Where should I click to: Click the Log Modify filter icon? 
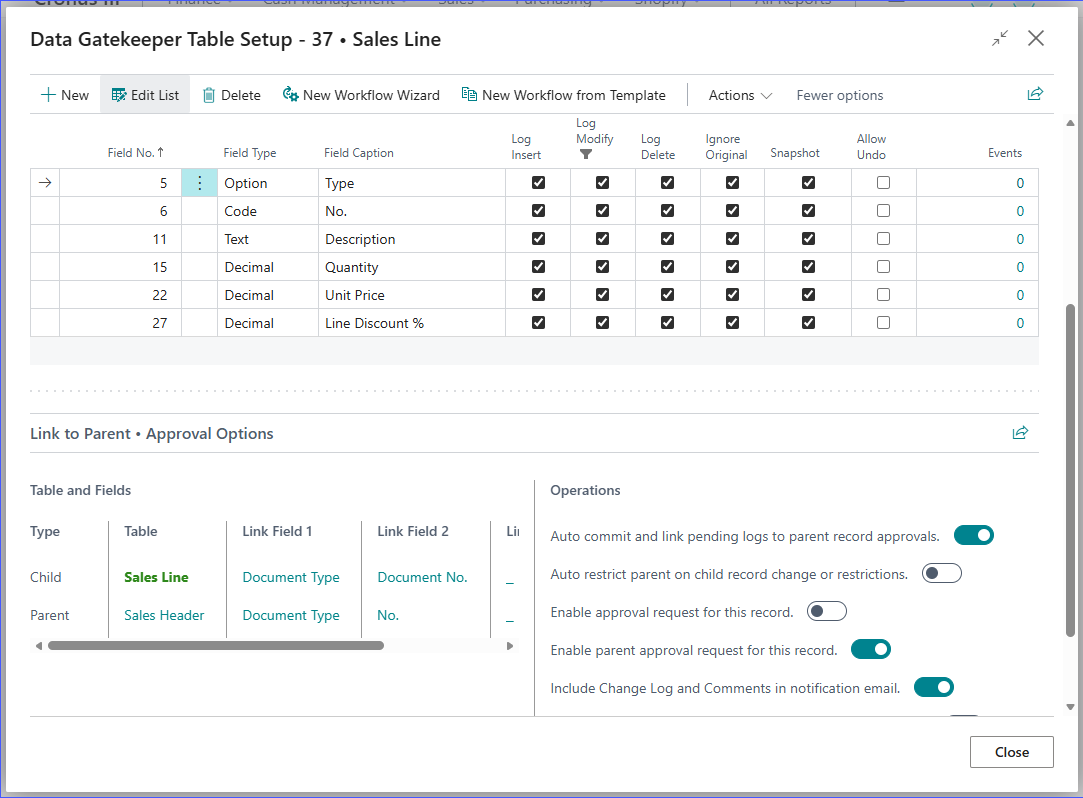pos(586,155)
